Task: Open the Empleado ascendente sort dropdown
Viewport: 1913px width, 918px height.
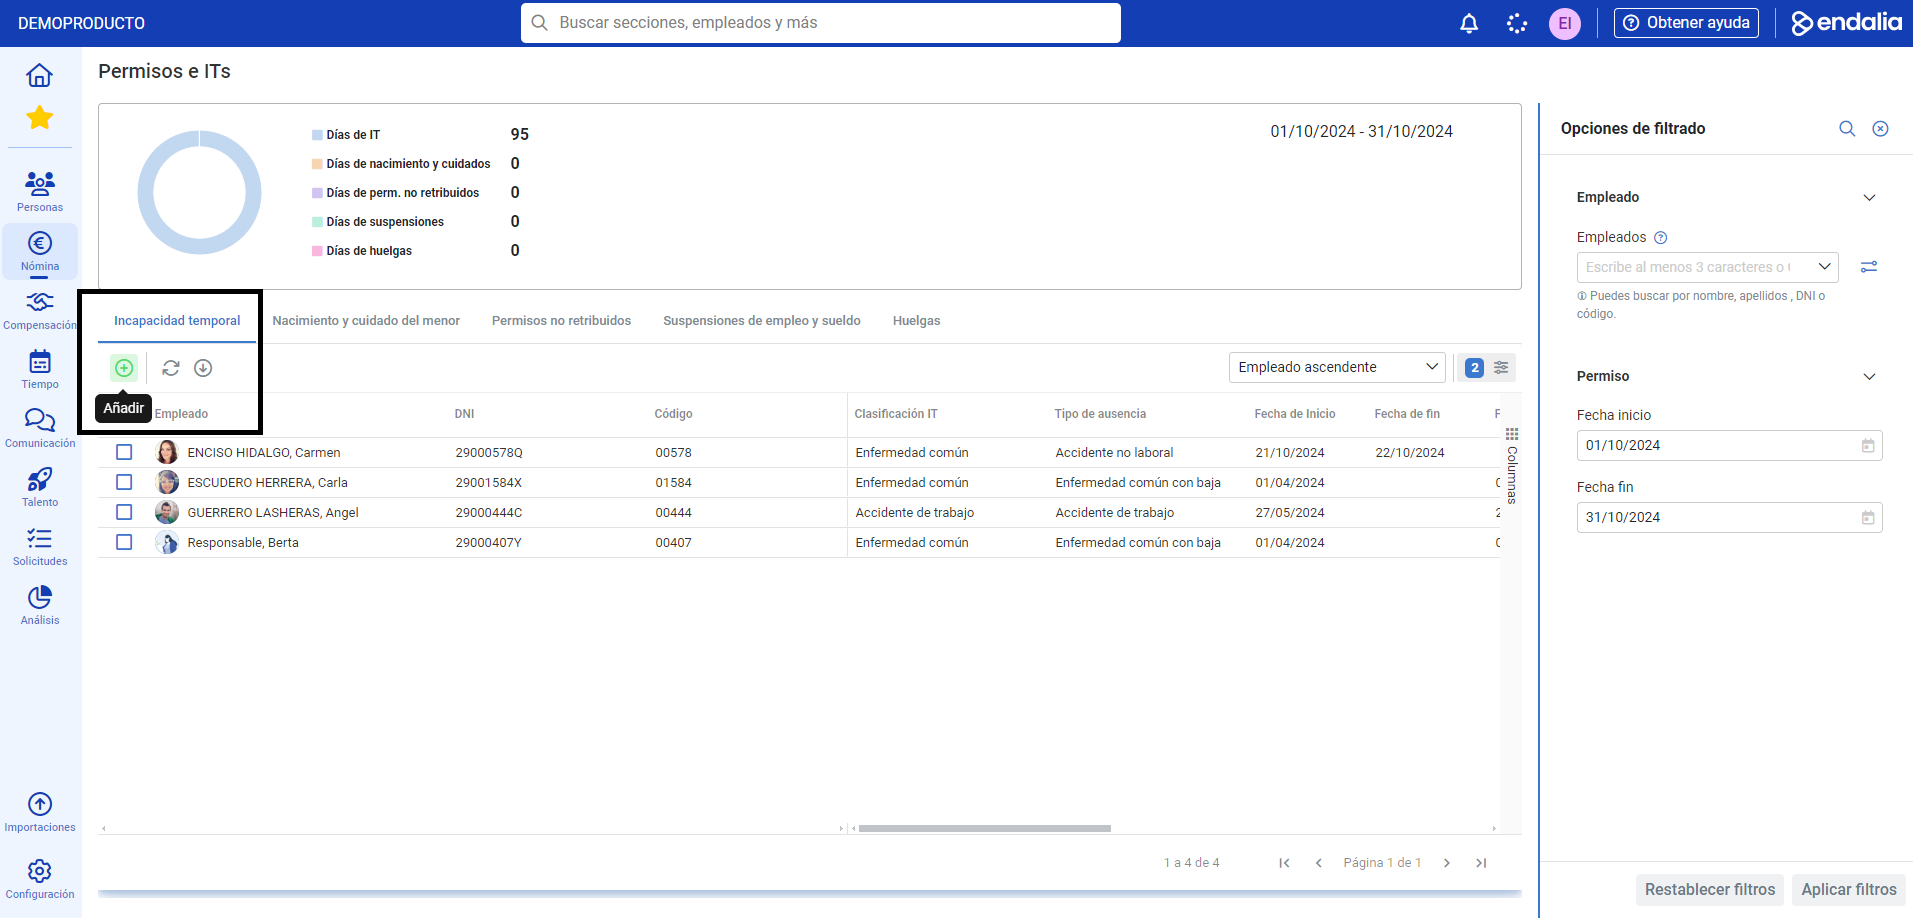Action: [x=1337, y=367]
